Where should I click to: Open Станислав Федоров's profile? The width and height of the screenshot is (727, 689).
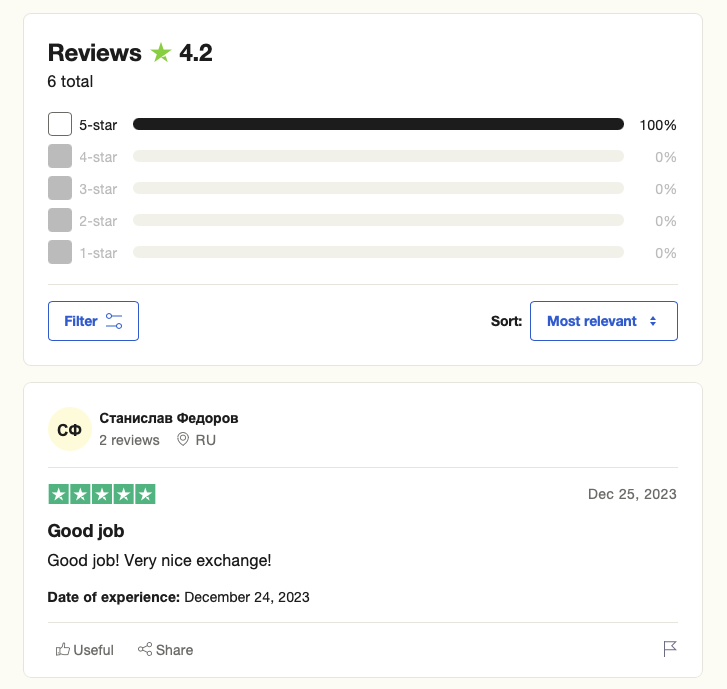click(x=169, y=418)
